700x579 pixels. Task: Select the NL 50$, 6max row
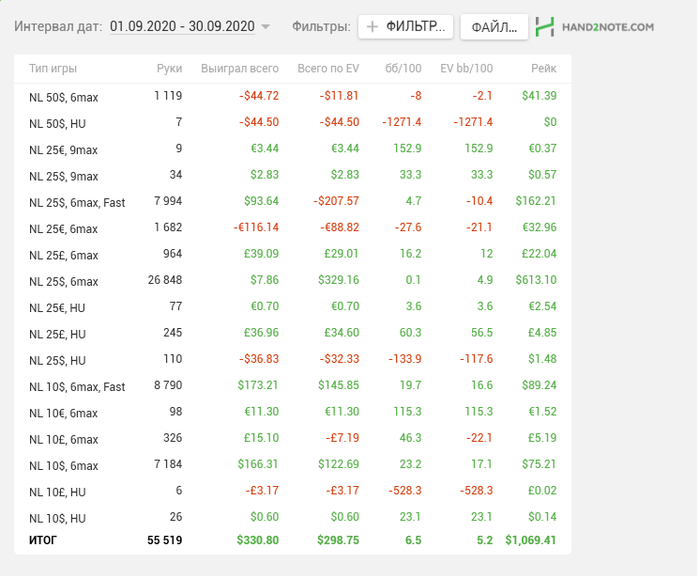(292, 96)
